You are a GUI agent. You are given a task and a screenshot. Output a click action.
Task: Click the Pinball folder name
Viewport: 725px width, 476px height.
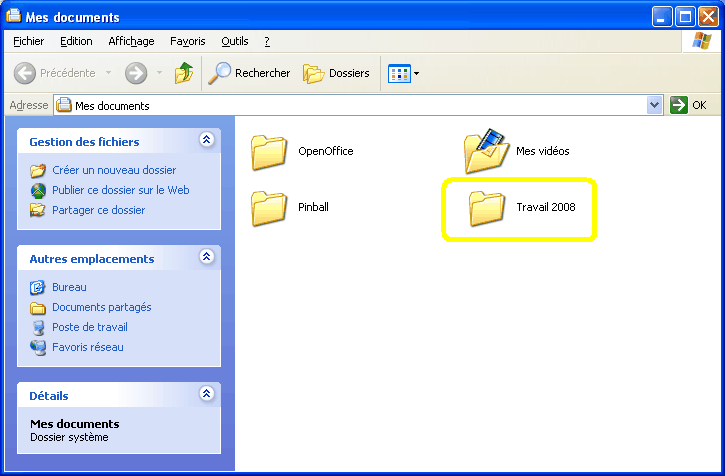point(313,207)
